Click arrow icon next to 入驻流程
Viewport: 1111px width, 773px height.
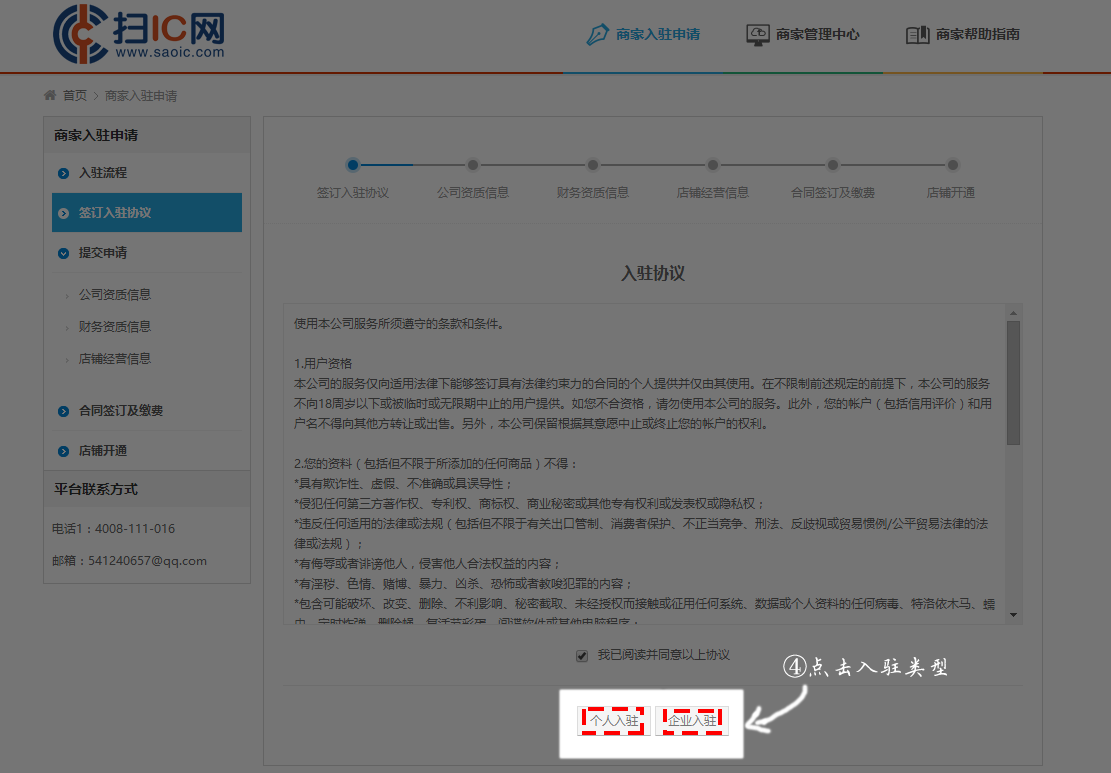coord(63,173)
